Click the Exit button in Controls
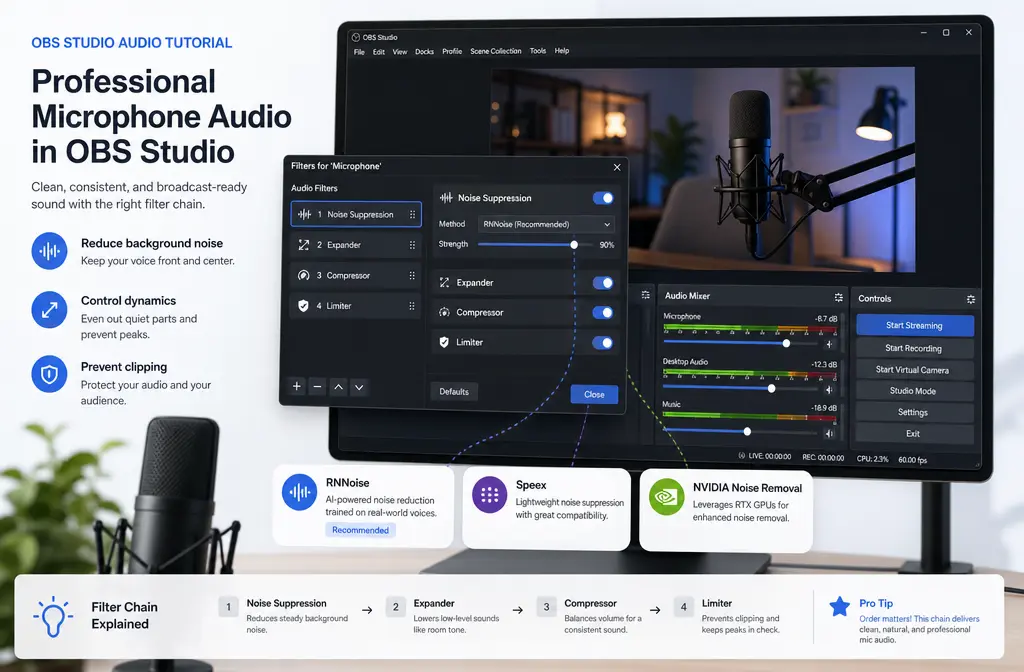This screenshot has height=672, width=1024. click(x=914, y=434)
